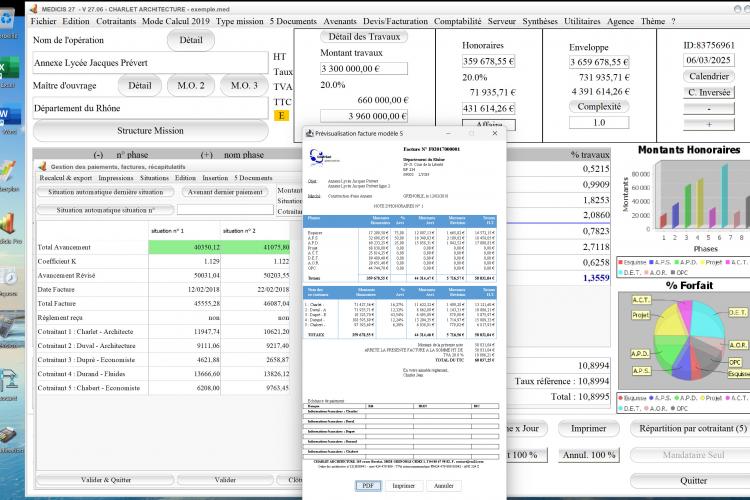Click the Valider & Quitter button

[106, 479]
